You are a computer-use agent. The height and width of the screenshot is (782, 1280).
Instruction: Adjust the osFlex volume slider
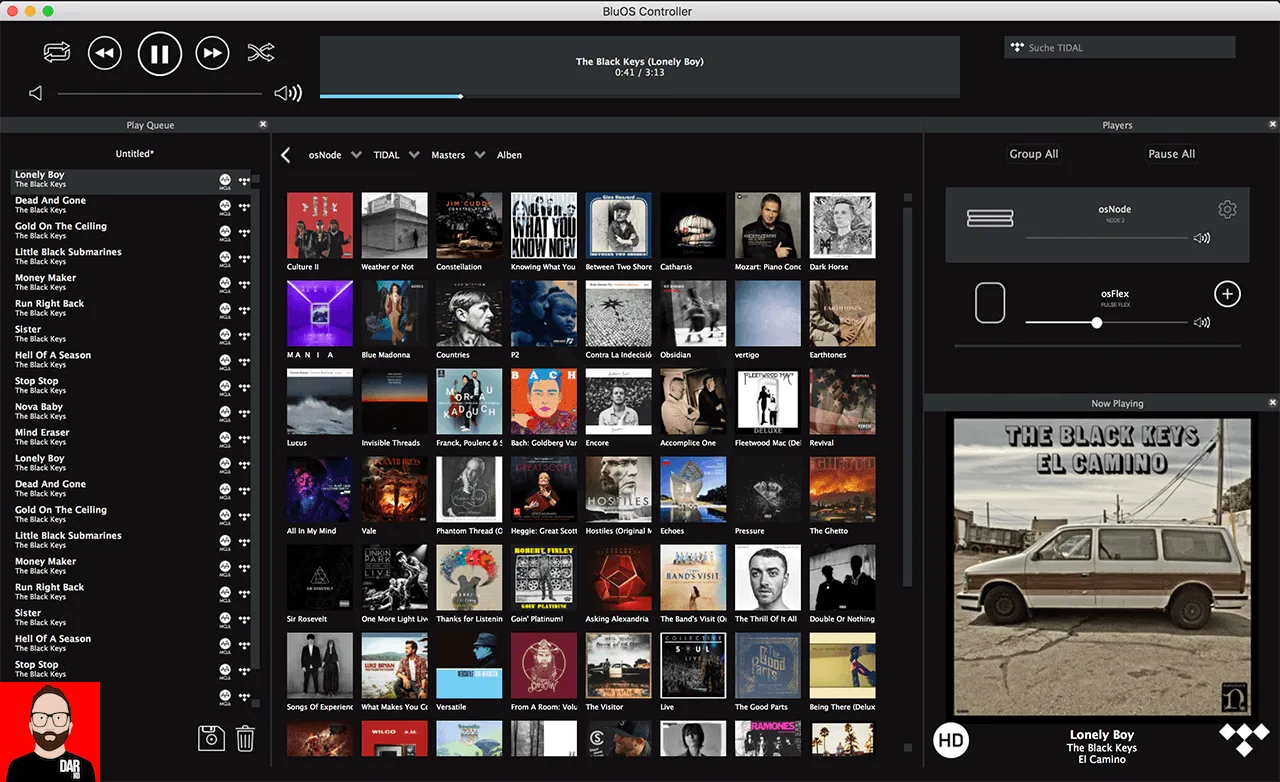pyautogui.click(x=1107, y=323)
